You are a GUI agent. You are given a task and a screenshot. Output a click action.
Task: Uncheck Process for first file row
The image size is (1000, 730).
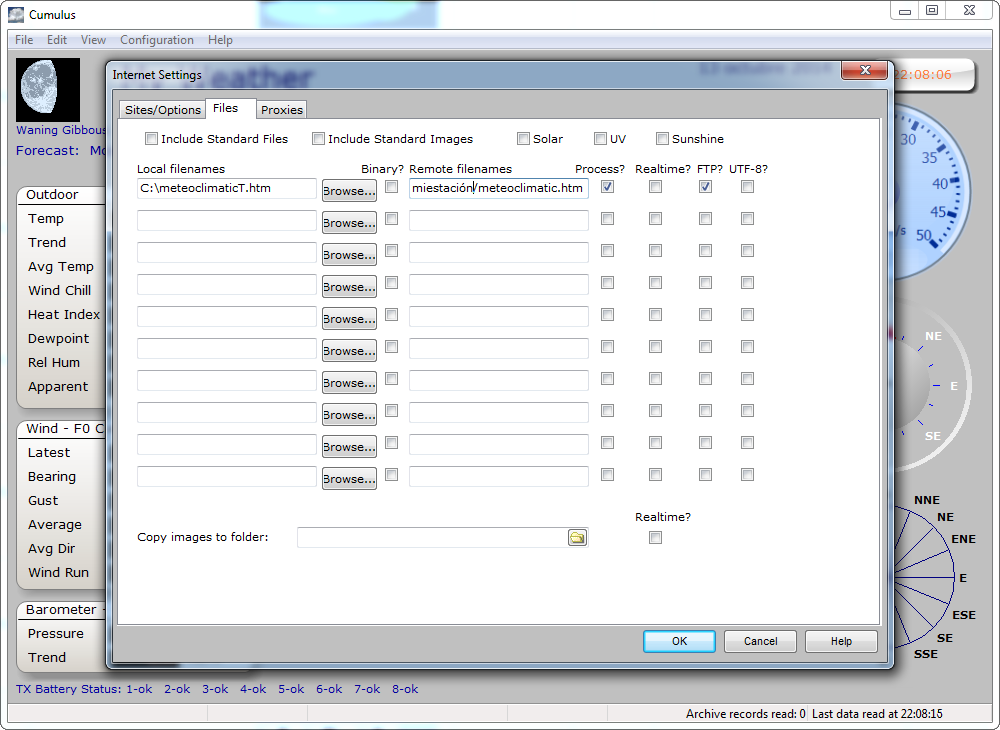tap(608, 187)
